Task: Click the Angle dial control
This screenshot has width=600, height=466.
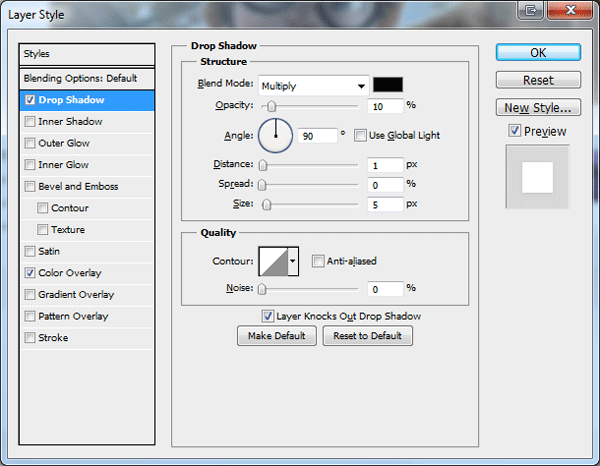Action: pyautogui.click(x=276, y=136)
